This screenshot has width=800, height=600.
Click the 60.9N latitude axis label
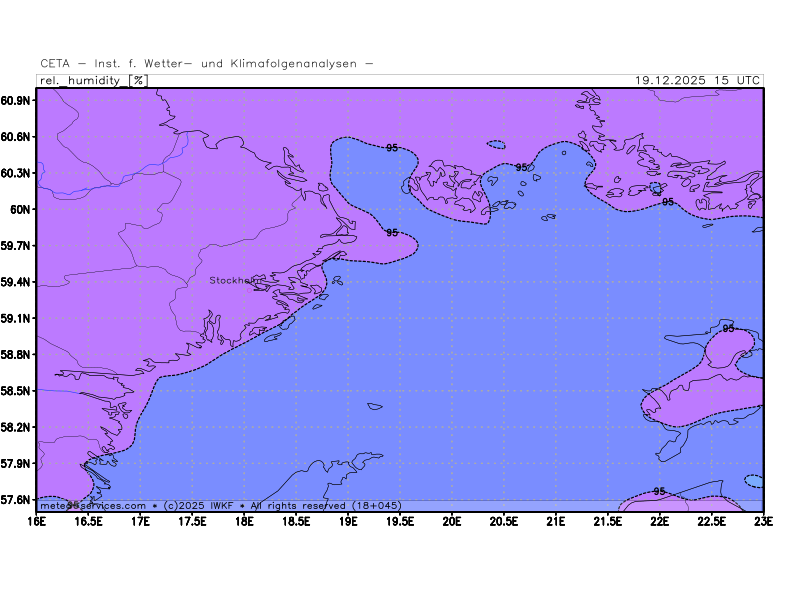pos(18,101)
